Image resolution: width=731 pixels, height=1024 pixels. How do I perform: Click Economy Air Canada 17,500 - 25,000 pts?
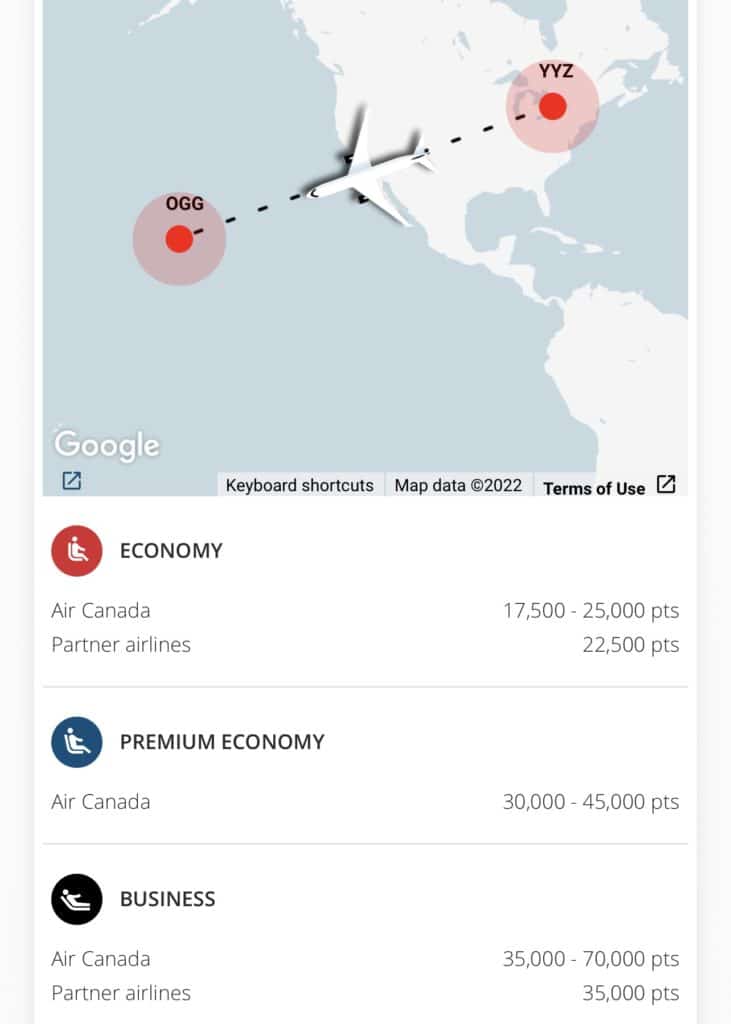[590, 610]
